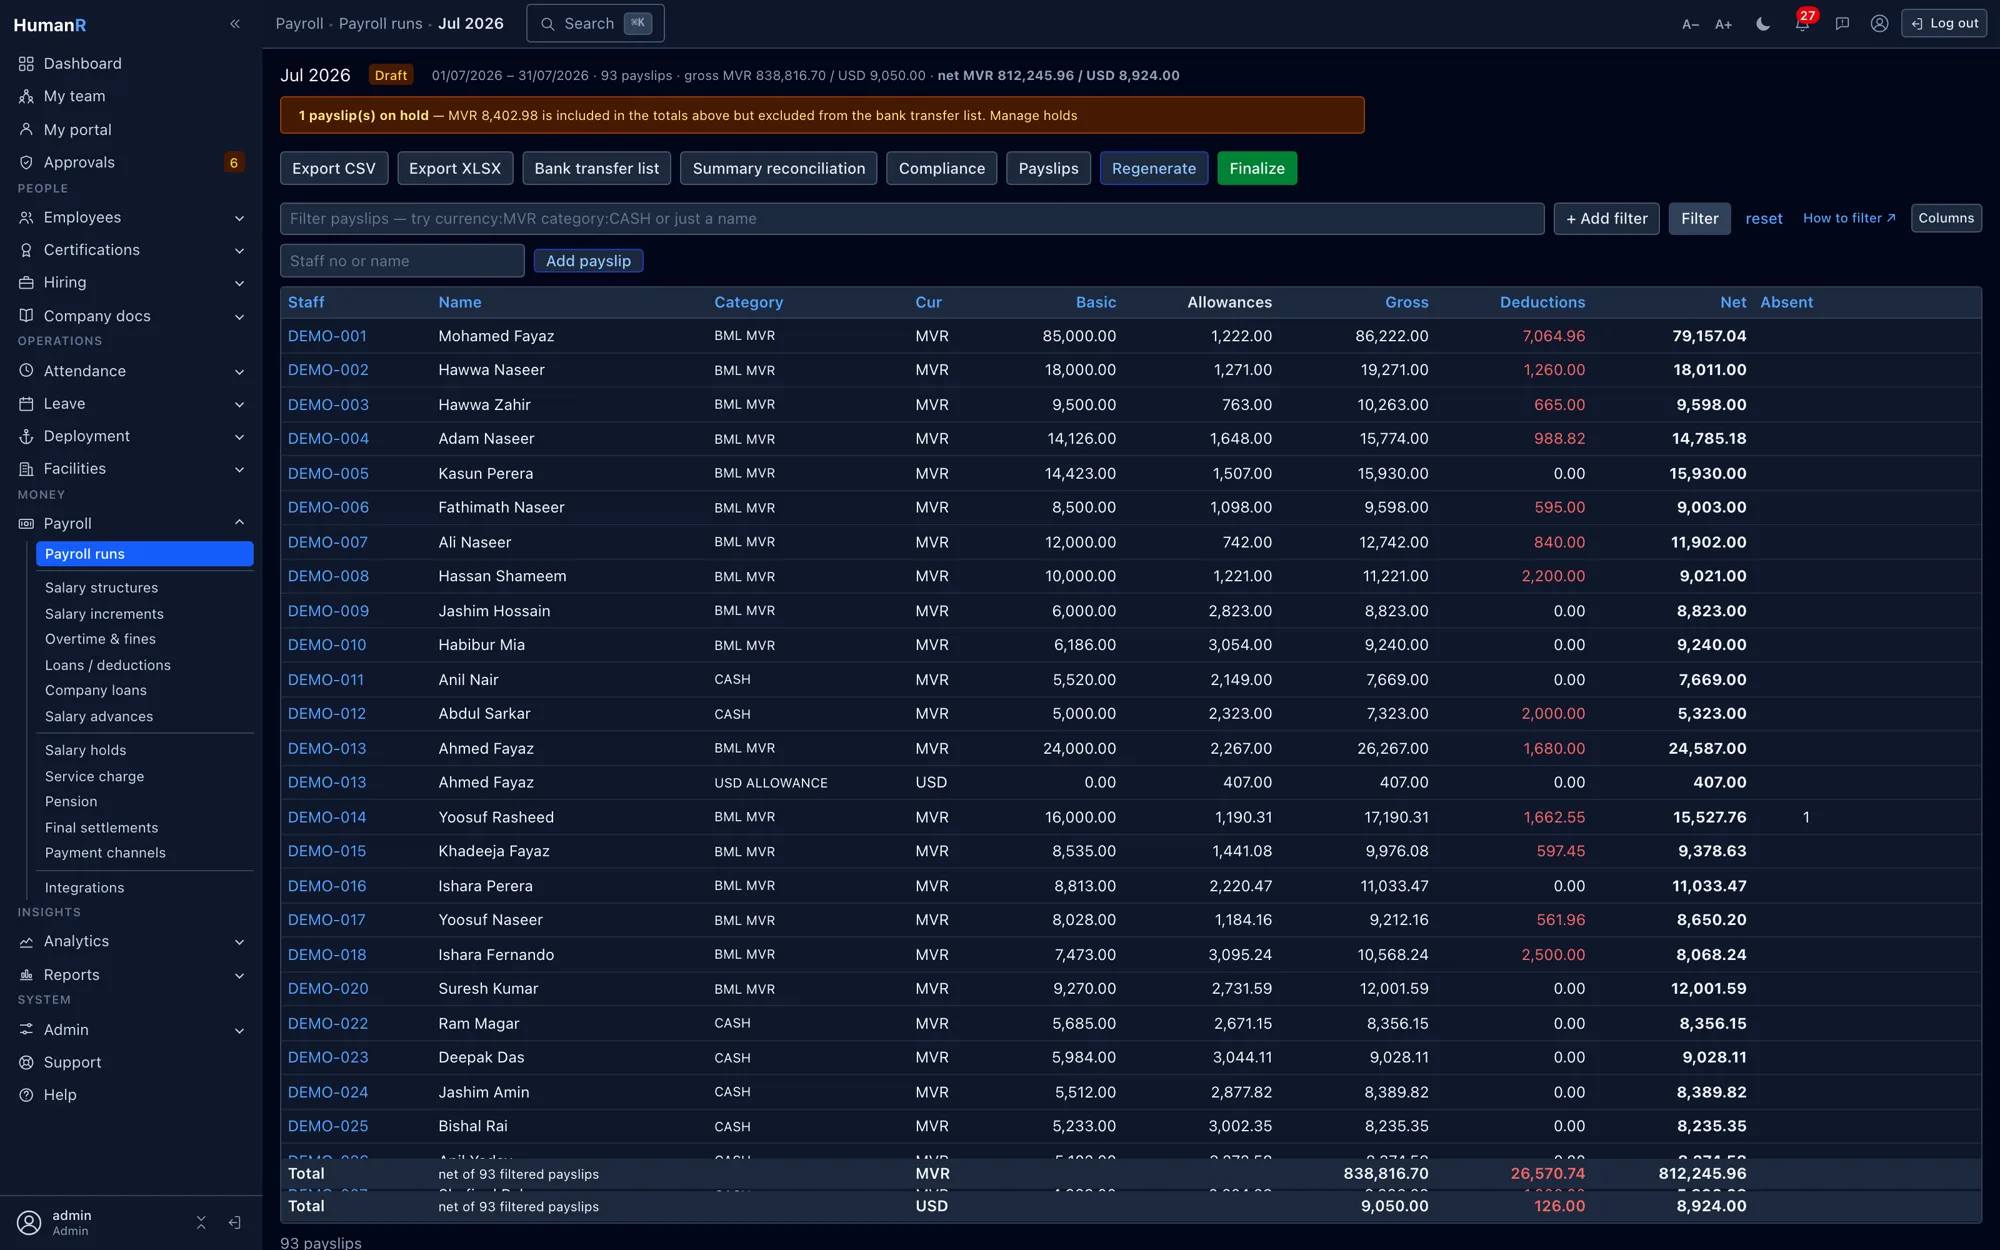Focus the Filter payslips input field
2000x1250 pixels.
pos(912,219)
